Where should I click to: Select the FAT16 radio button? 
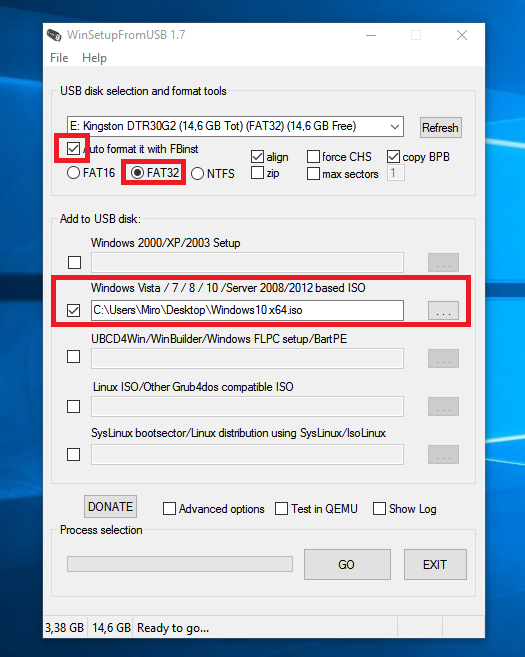pos(73,173)
